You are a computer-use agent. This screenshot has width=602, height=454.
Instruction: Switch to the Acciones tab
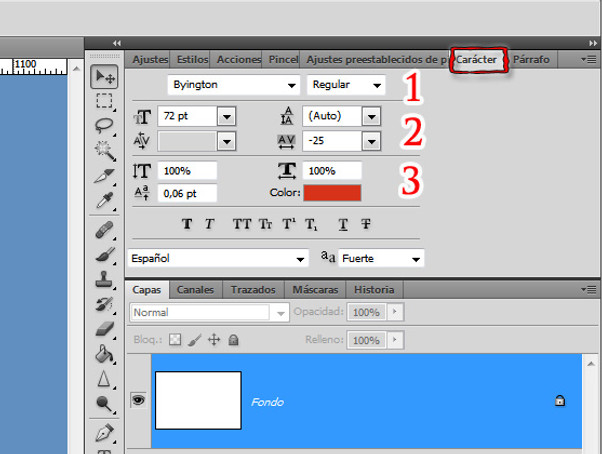[239, 59]
